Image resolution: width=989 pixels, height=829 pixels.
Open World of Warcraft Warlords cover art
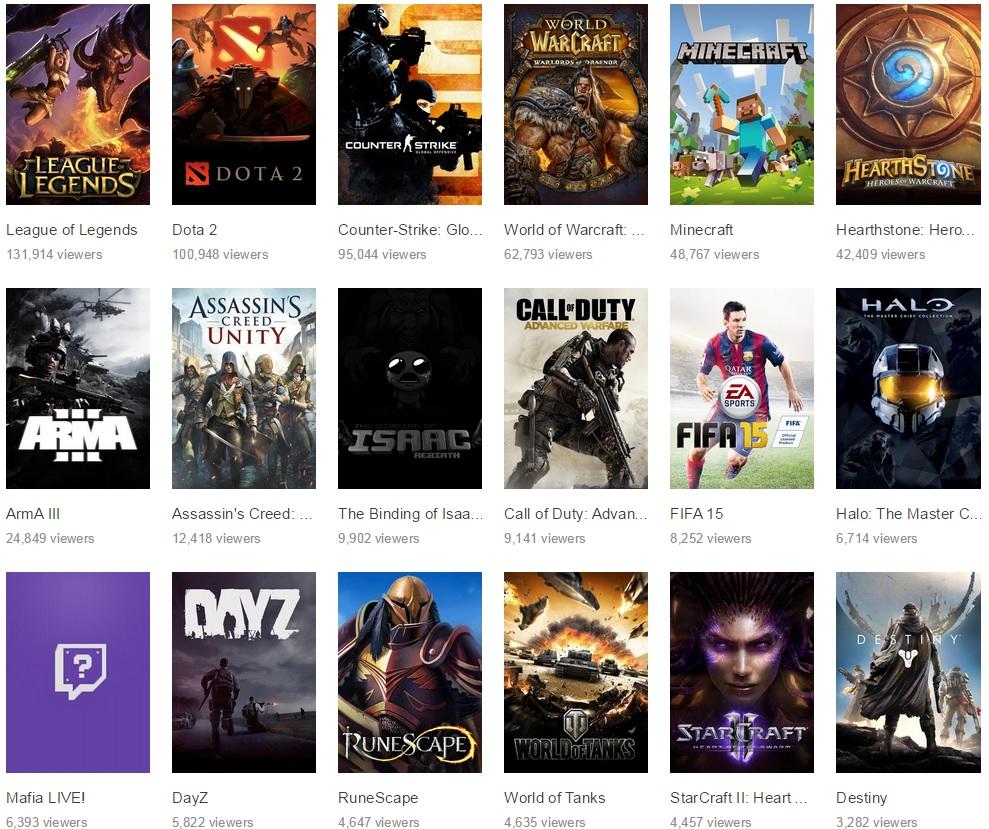click(576, 105)
